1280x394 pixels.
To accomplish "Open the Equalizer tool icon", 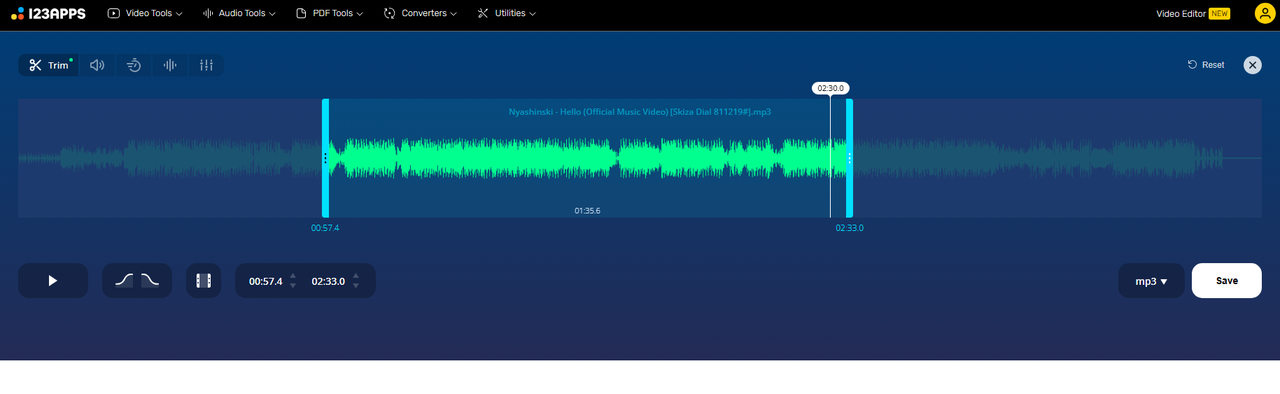I will pyautogui.click(x=207, y=65).
